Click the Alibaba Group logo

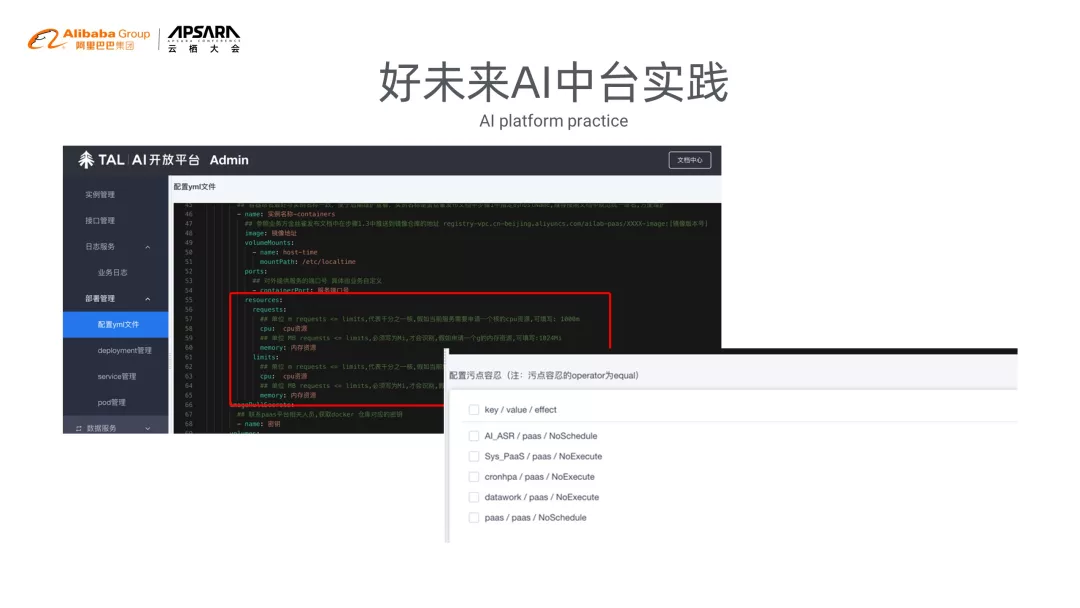tap(89, 39)
